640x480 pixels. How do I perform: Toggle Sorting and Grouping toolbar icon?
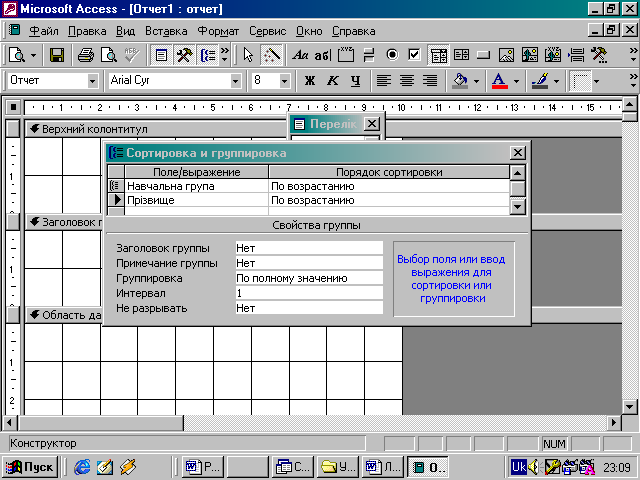tap(208, 55)
